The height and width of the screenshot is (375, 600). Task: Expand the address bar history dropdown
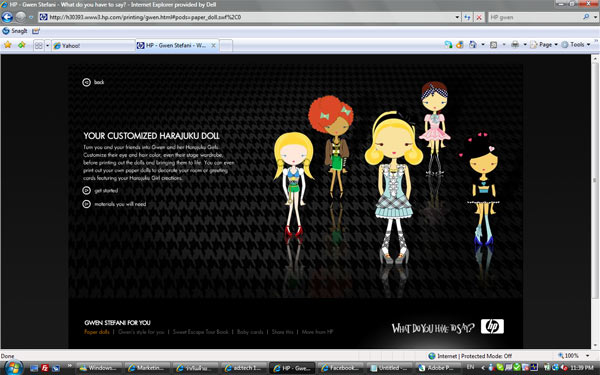click(x=457, y=17)
